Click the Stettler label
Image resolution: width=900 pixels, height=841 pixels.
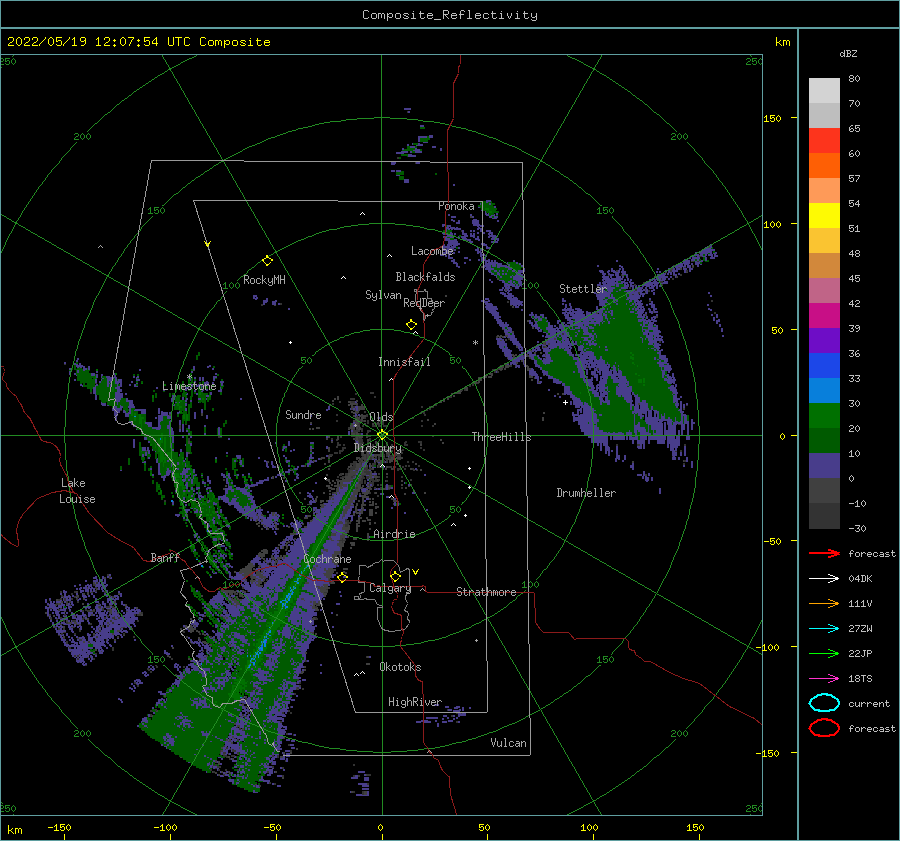[583, 289]
